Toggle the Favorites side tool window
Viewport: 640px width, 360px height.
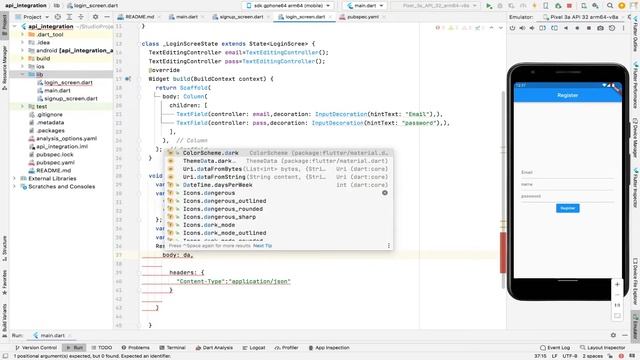[4, 282]
